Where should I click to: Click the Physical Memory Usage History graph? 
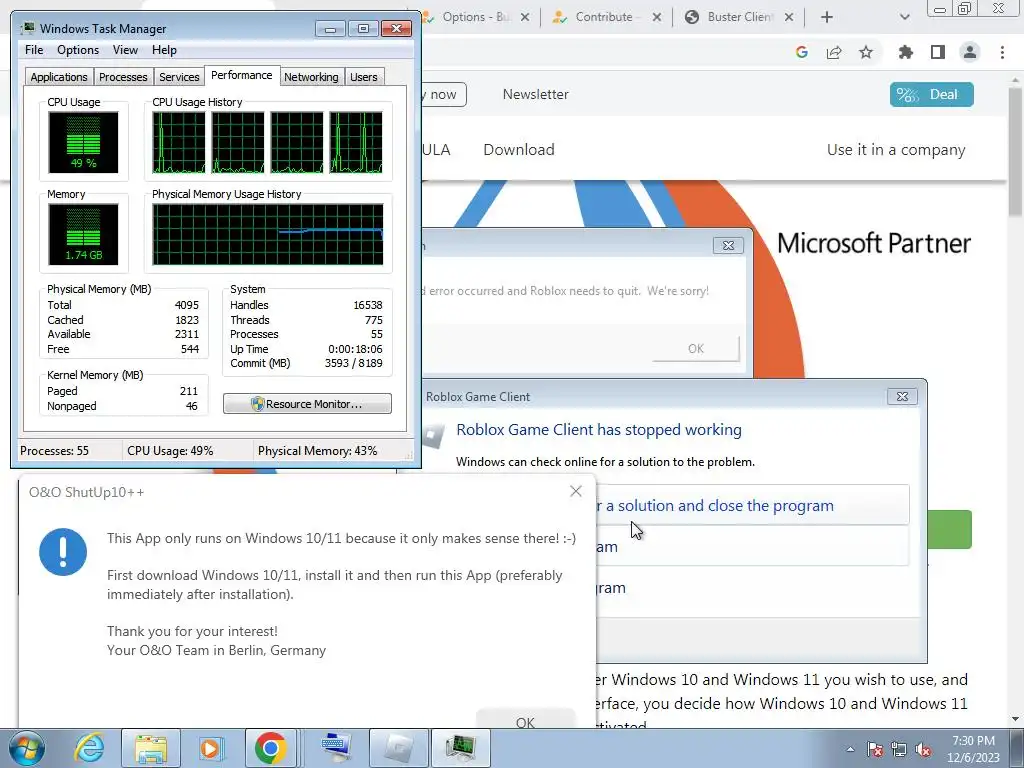click(x=268, y=234)
